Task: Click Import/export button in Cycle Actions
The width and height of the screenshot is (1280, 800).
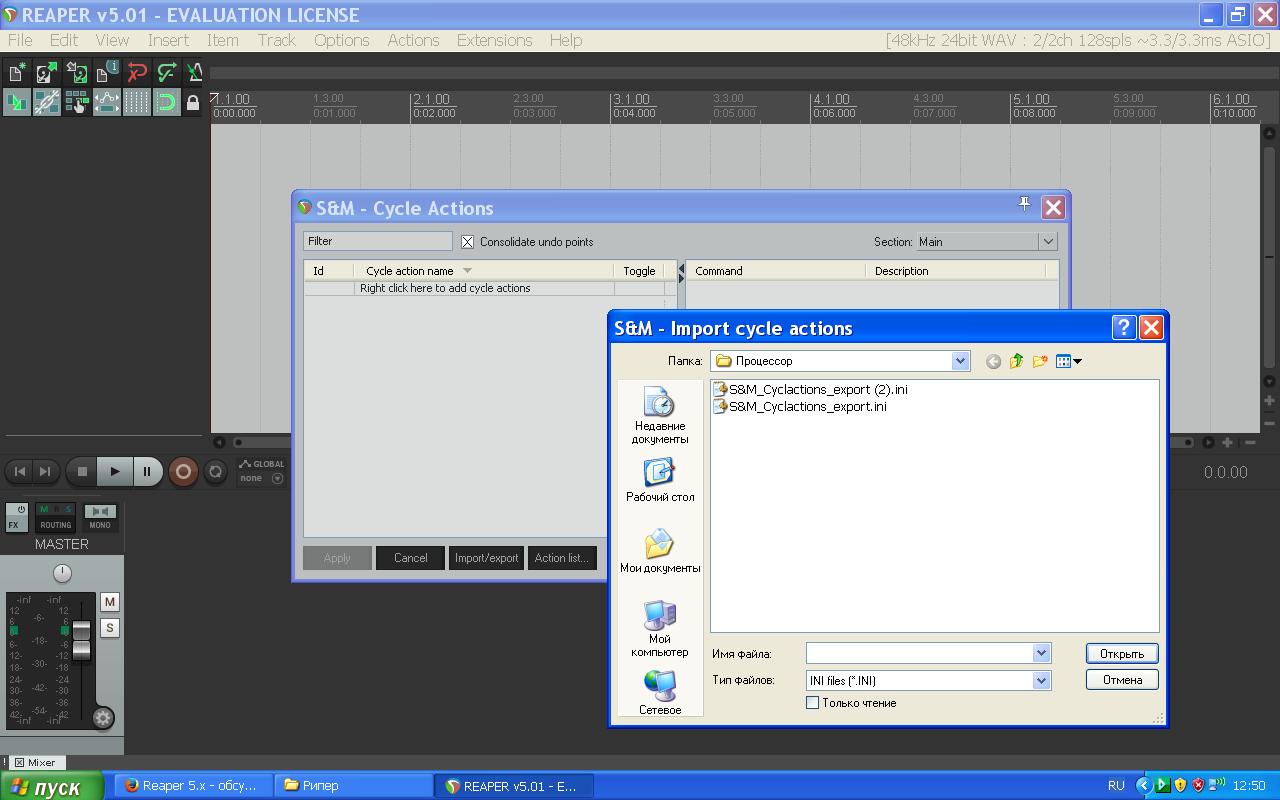Action: (487, 558)
